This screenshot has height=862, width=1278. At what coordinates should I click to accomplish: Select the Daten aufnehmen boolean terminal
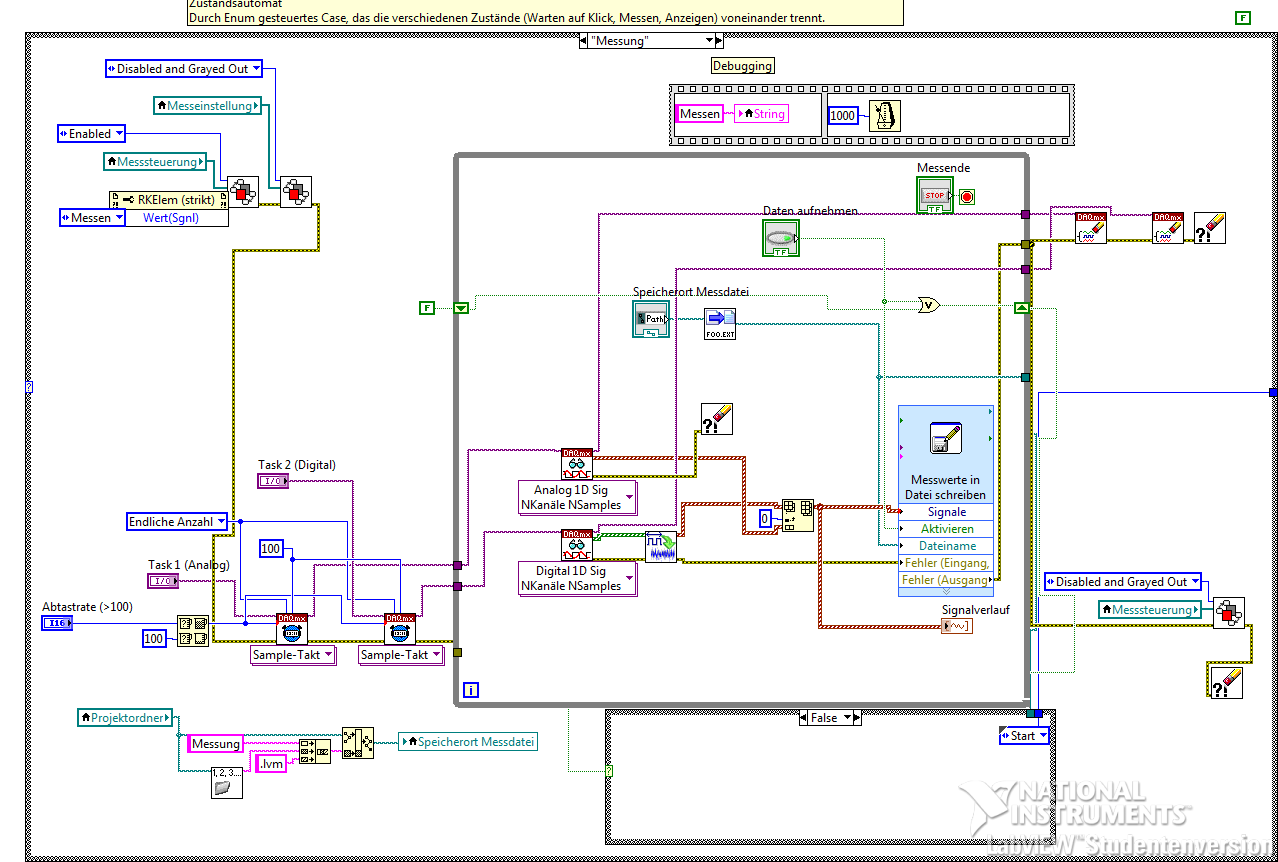781,238
